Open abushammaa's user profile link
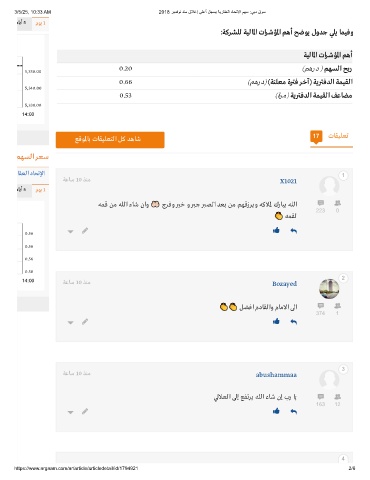The height and width of the screenshot is (480, 370). click(276, 375)
